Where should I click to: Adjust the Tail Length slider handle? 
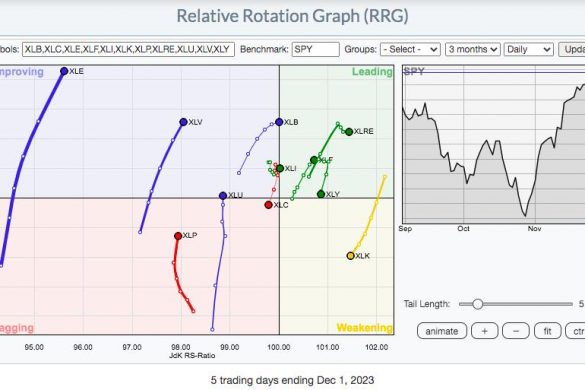point(477,304)
